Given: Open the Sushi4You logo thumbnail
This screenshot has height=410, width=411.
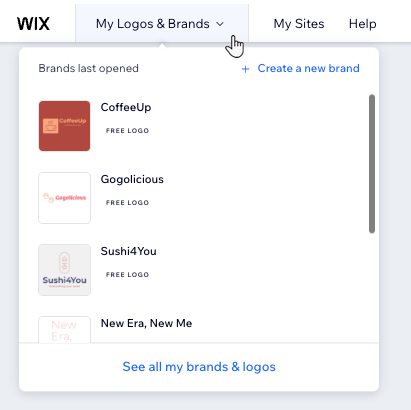Looking at the screenshot, I should [x=64, y=270].
